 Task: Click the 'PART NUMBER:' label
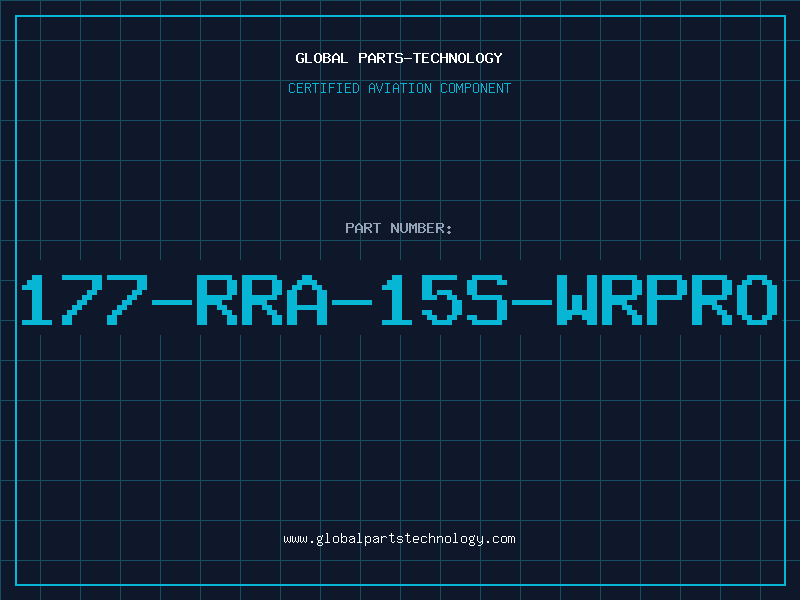coord(399,228)
